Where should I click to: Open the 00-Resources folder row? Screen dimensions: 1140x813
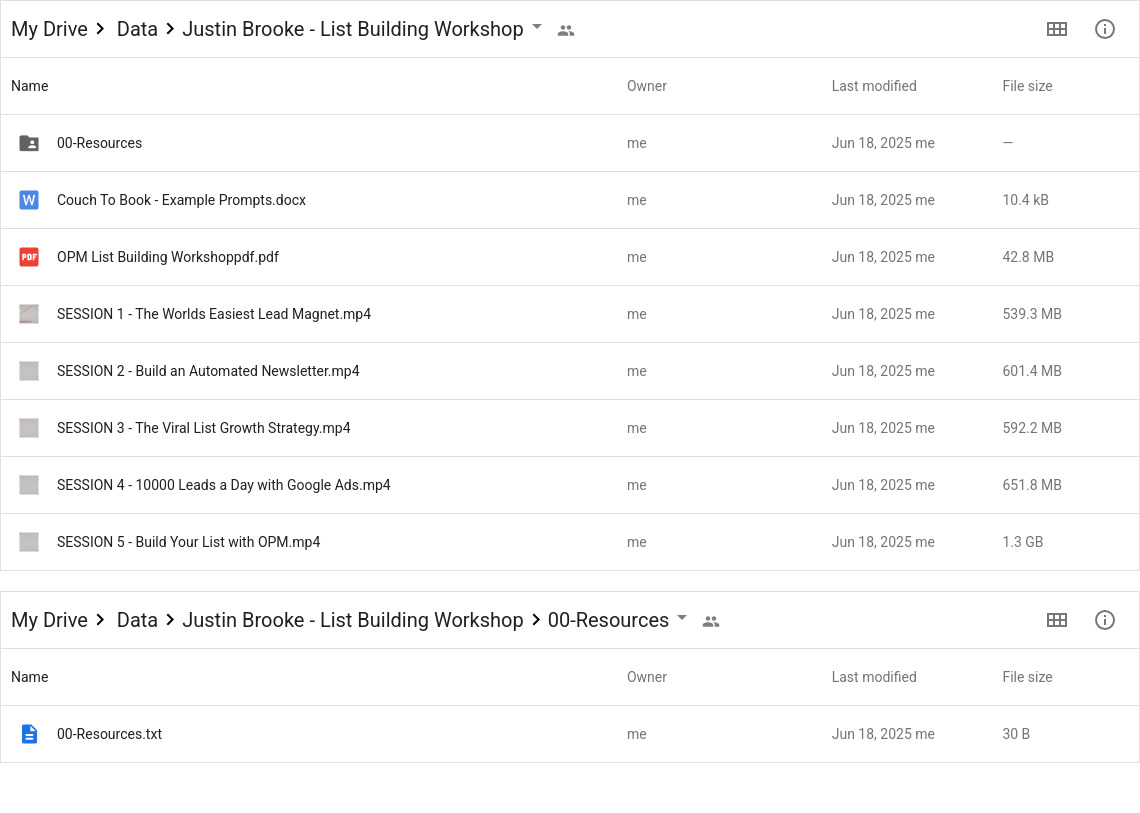pyautogui.click(x=570, y=143)
